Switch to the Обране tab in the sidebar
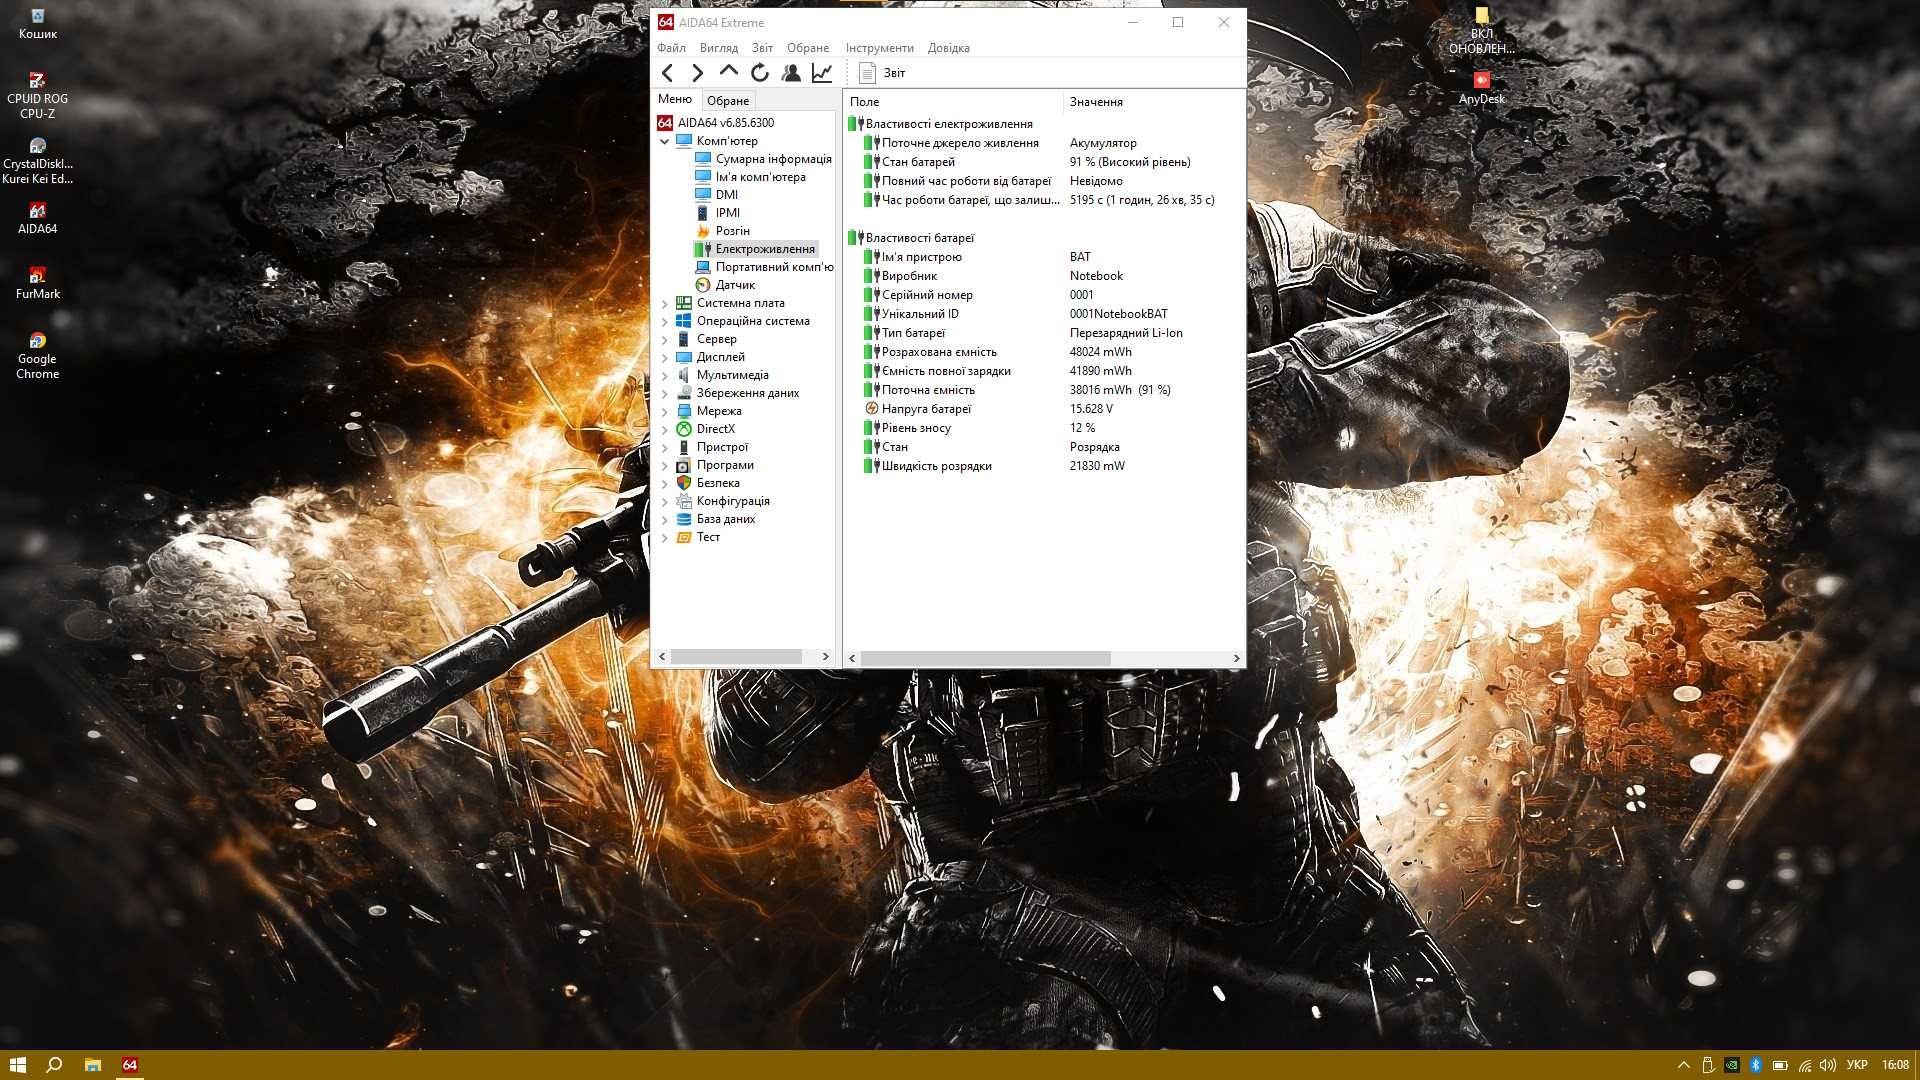The image size is (1920, 1080). tap(728, 101)
